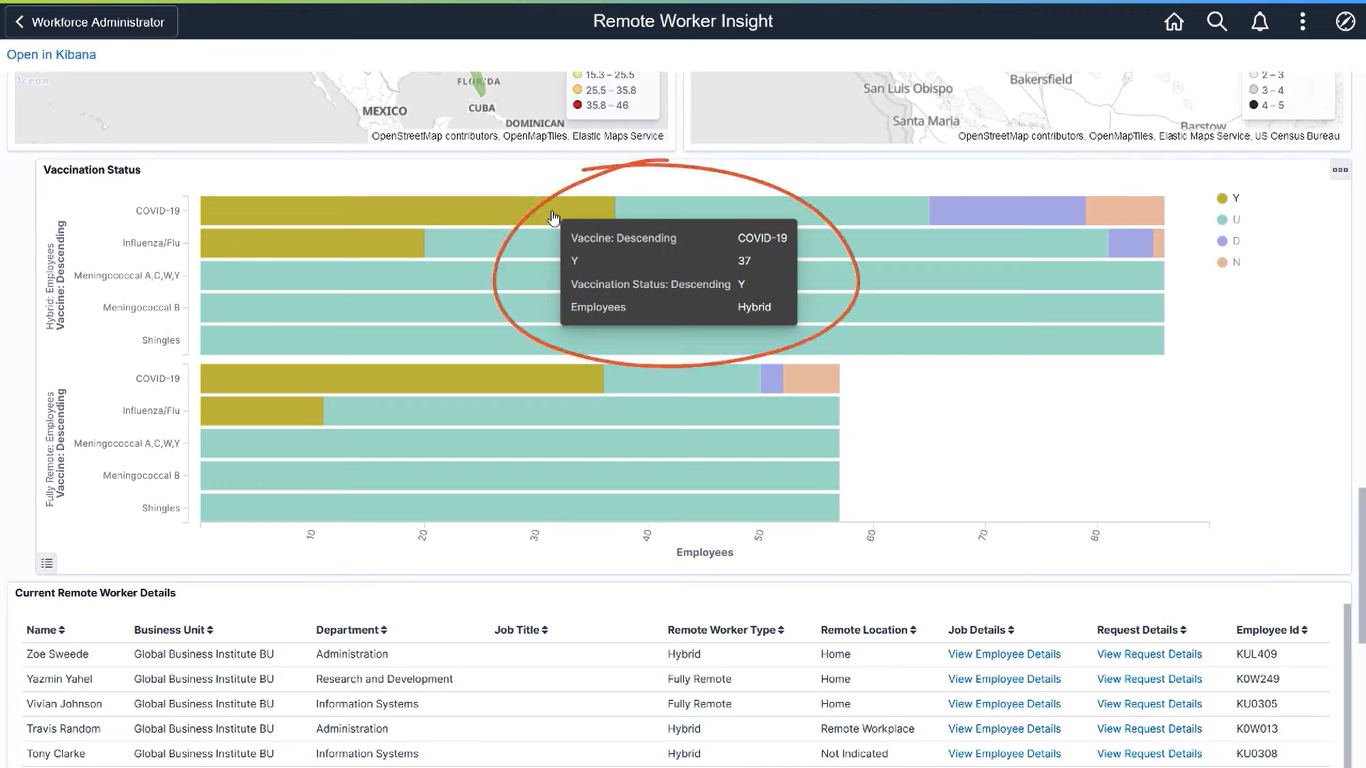Open the NavBar compass icon

[1344, 21]
